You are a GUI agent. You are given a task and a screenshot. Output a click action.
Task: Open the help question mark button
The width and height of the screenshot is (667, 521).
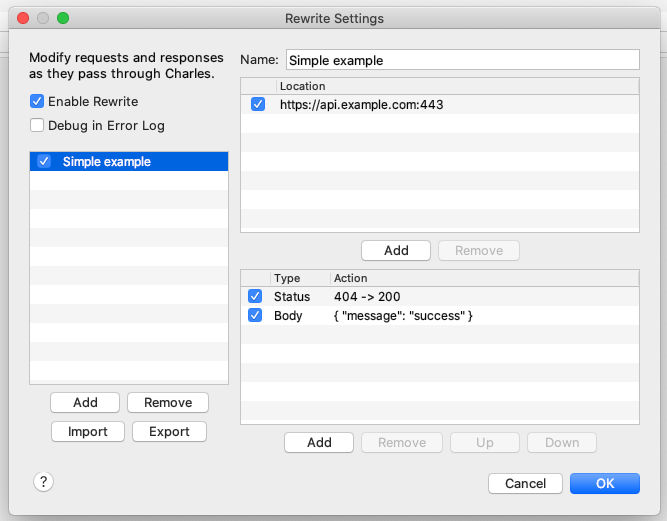(x=43, y=482)
